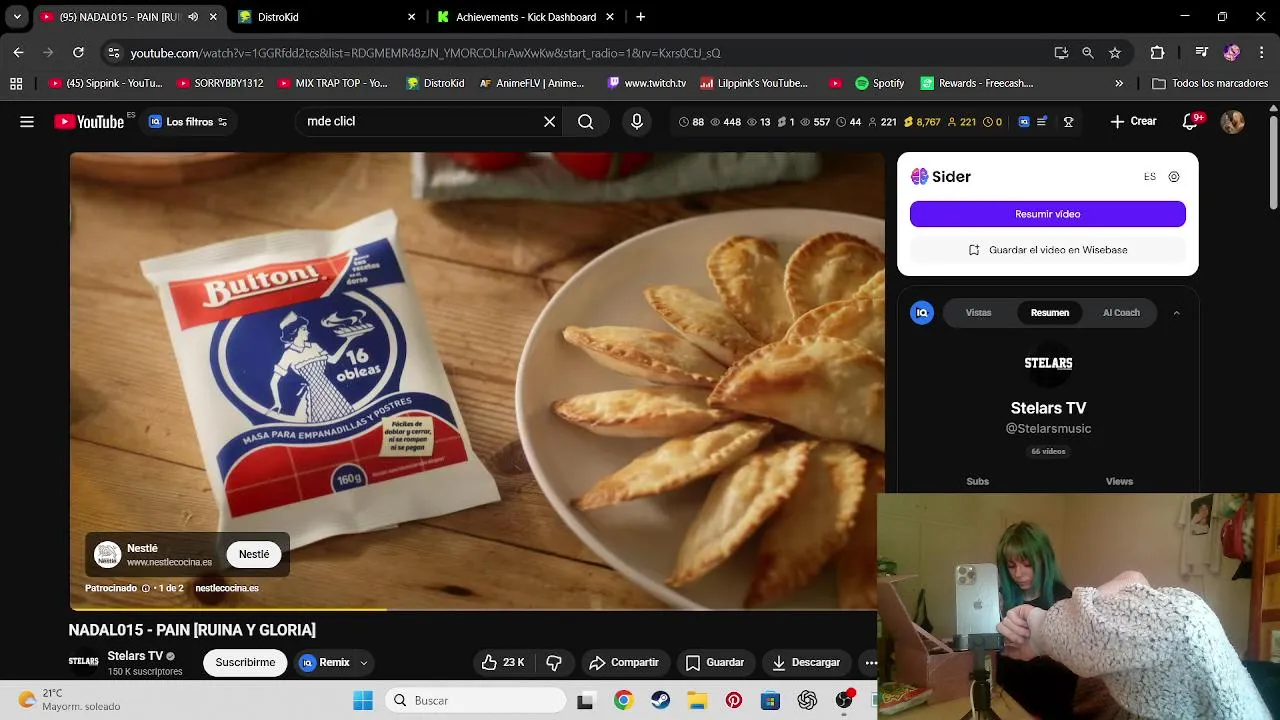This screenshot has height=720, width=1280.
Task: Click the Windows taskbar Buscar search box
Action: click(476, 700)
